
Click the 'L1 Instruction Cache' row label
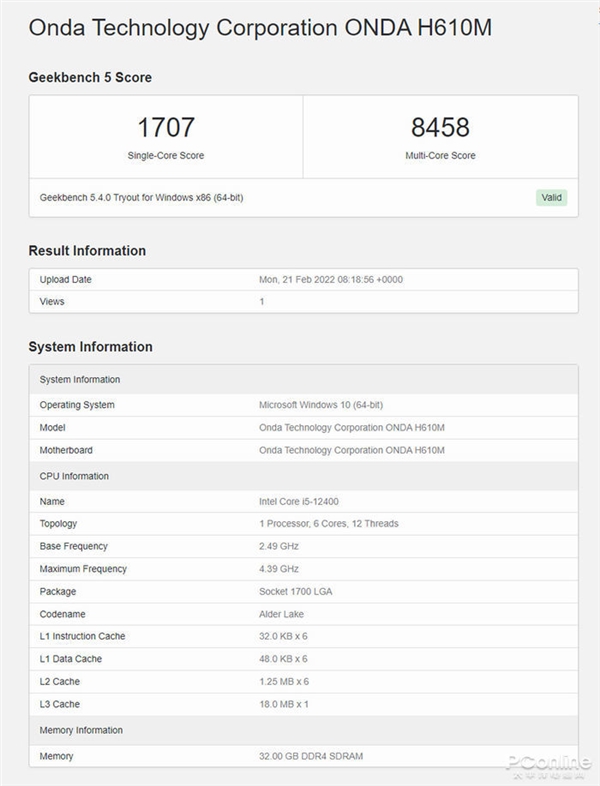pos(83,636)
